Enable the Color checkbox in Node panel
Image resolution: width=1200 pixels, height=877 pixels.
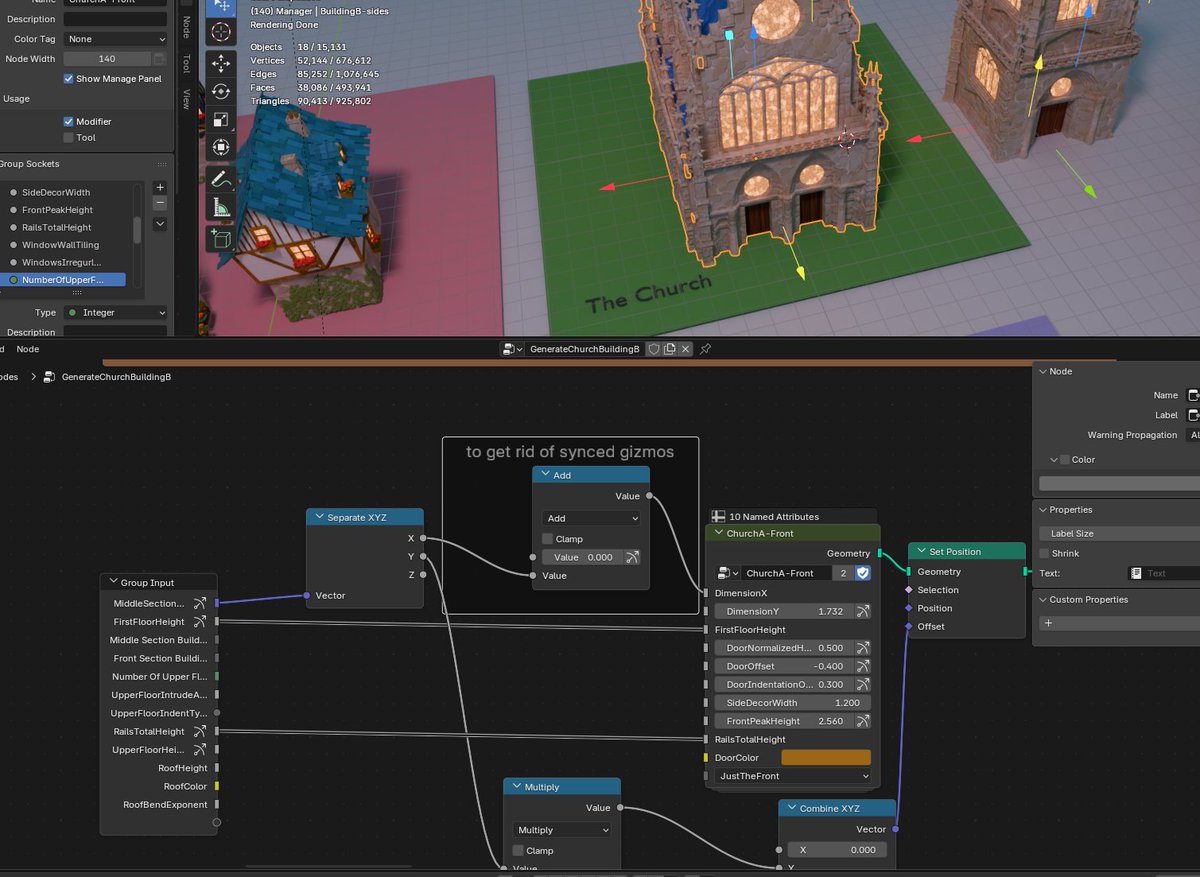pyautogui.click(x=1065, y=460)
